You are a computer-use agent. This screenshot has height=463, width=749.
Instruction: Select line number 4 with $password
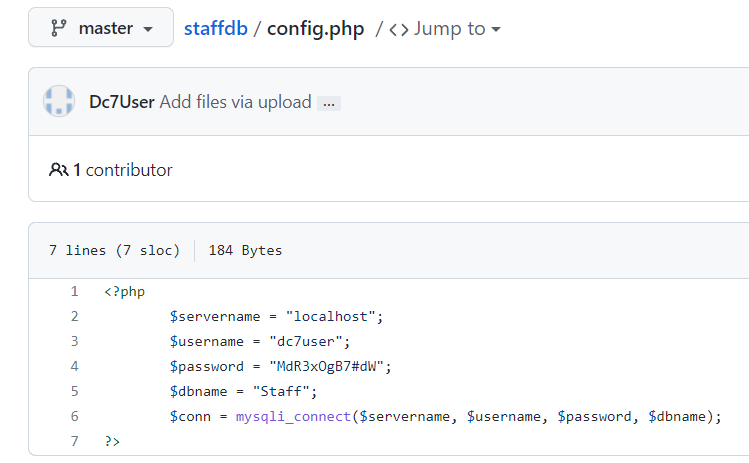[x=74, y=366]
